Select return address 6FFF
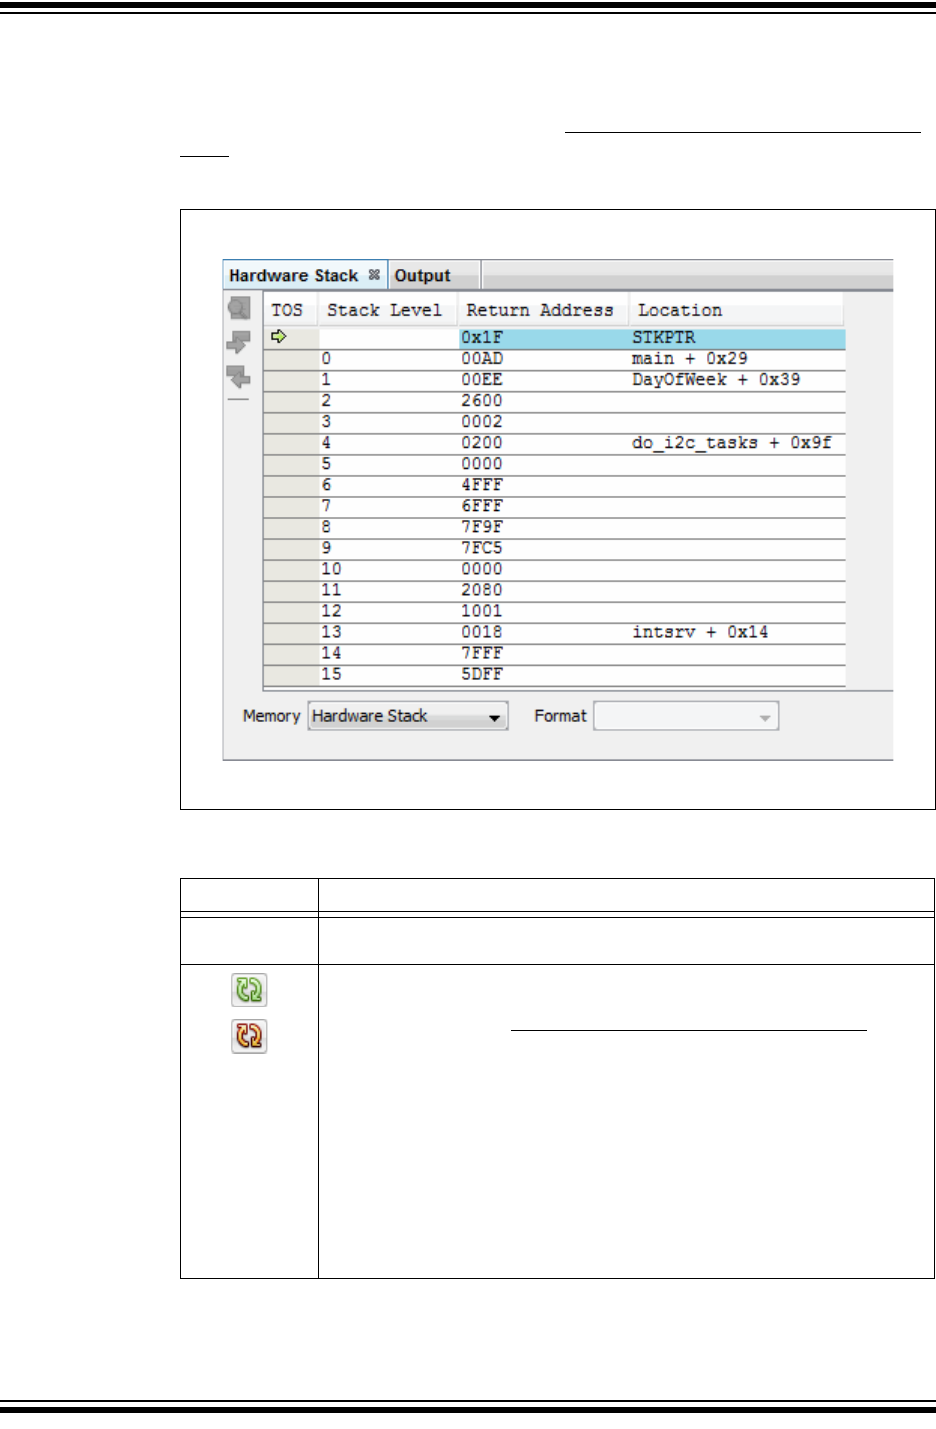 [482, 506]
